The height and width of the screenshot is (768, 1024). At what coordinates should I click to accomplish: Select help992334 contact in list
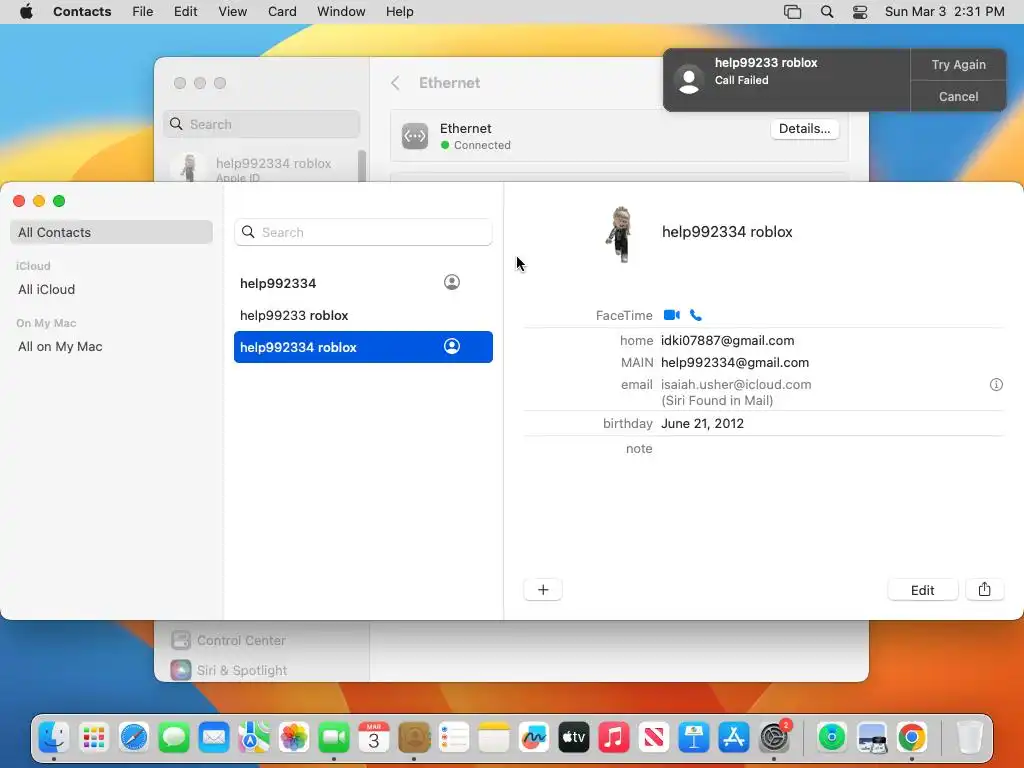click(x=363, y=283)
